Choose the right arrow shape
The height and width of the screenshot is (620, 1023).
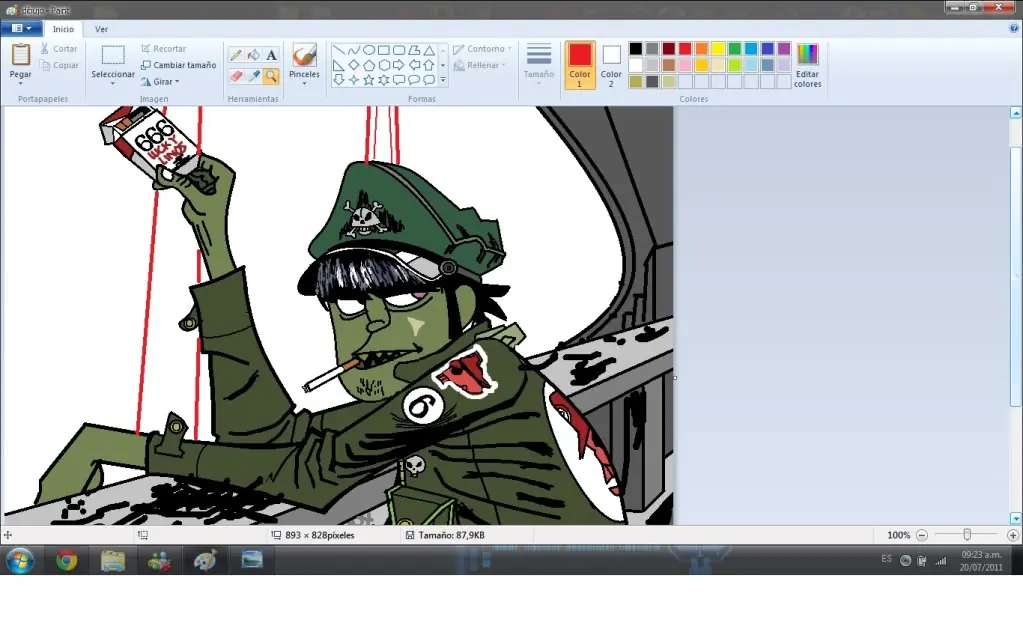(399, 65)
